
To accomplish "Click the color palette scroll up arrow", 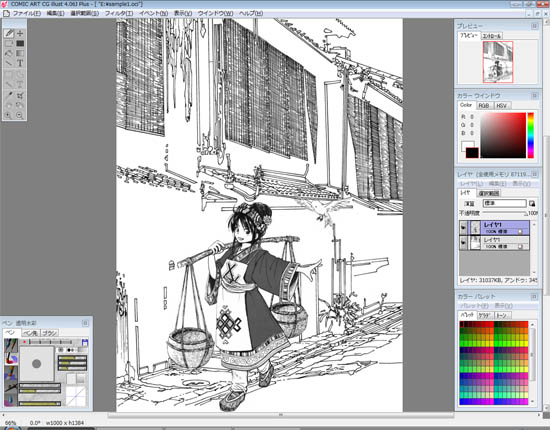I will (x=533, y=325).
